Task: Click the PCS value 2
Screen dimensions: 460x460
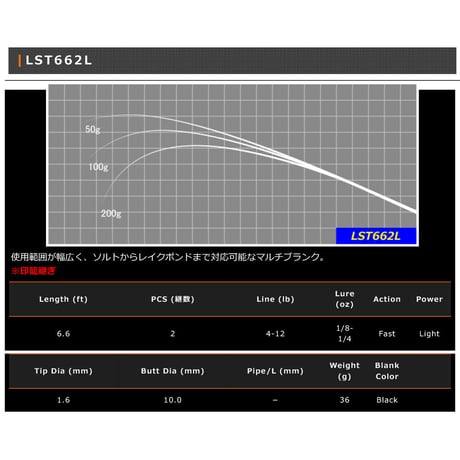Action: (x=173, y=334)
